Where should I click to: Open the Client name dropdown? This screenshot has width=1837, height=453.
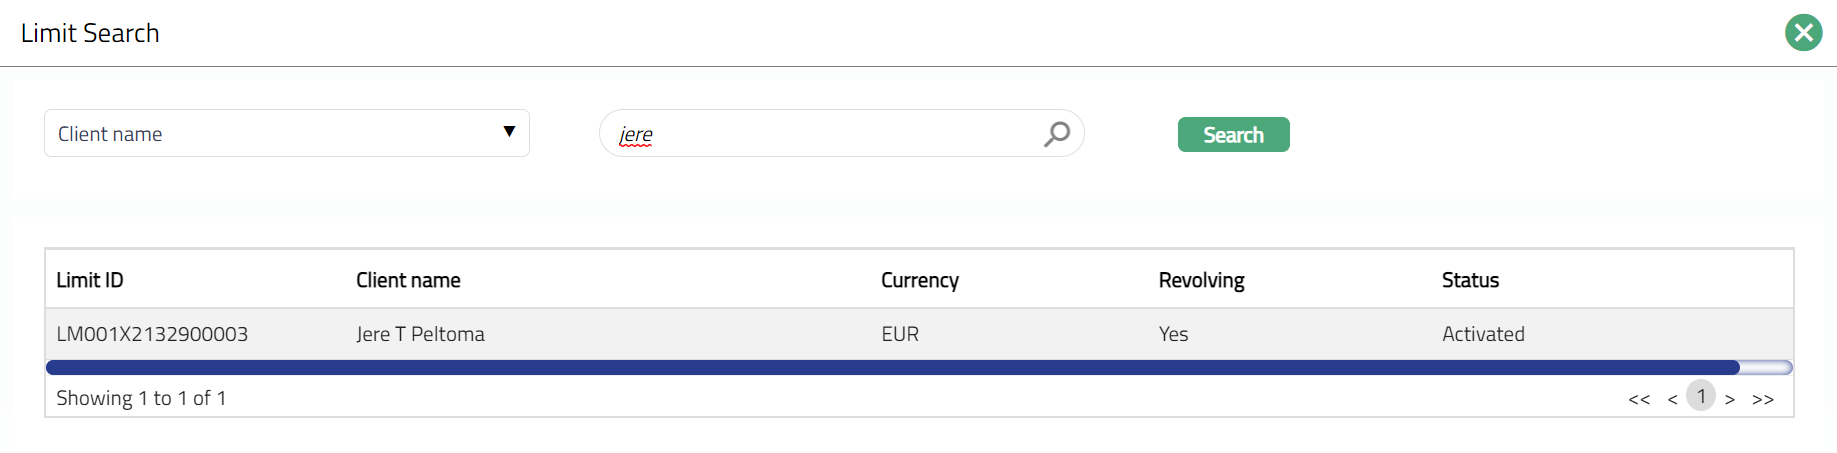286,134
